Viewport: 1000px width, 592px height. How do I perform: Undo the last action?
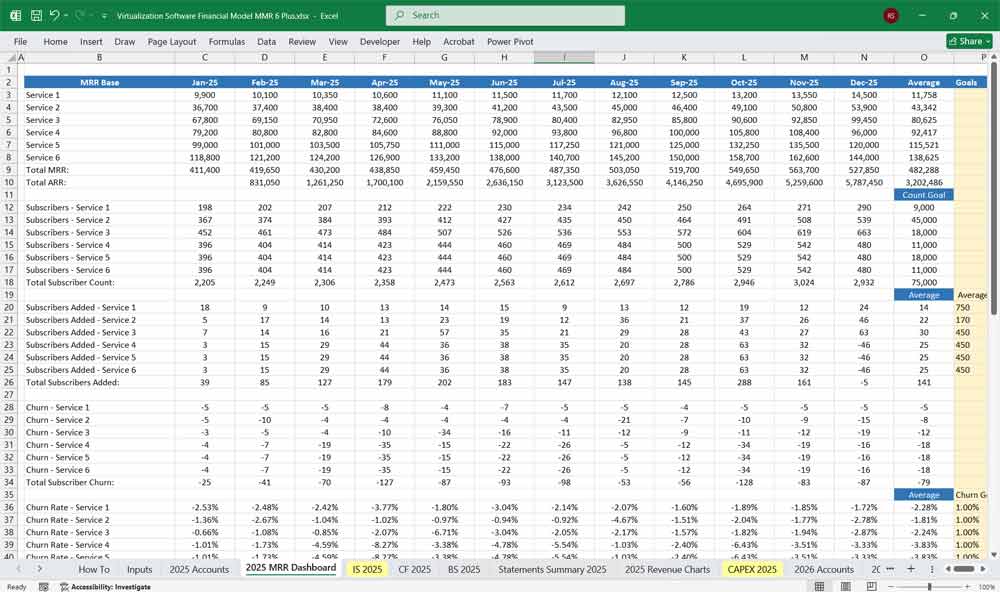coord(55,15)
